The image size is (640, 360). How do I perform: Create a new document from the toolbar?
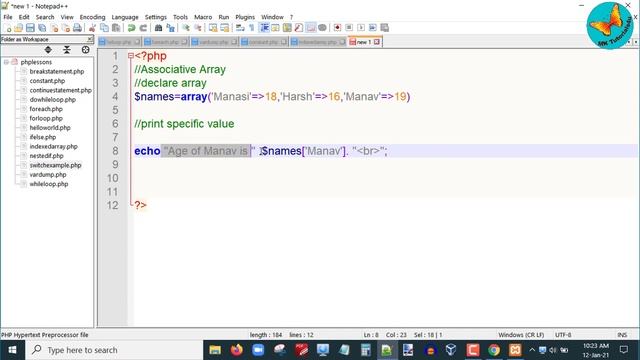[7, 28]
